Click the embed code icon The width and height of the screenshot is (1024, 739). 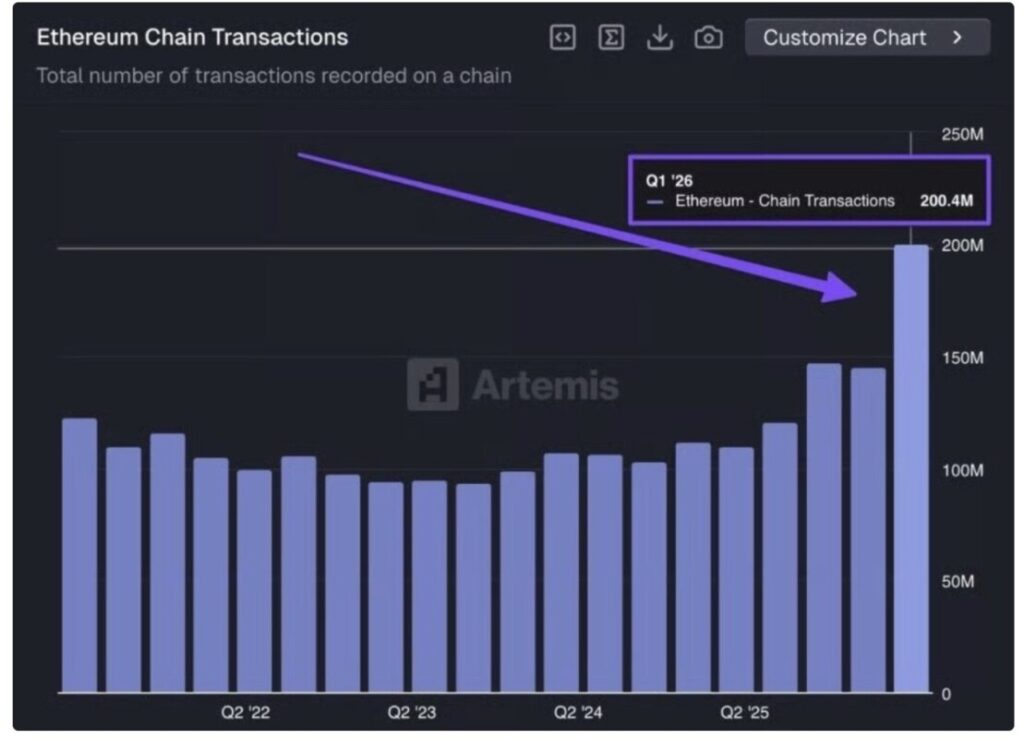point(563,38)
